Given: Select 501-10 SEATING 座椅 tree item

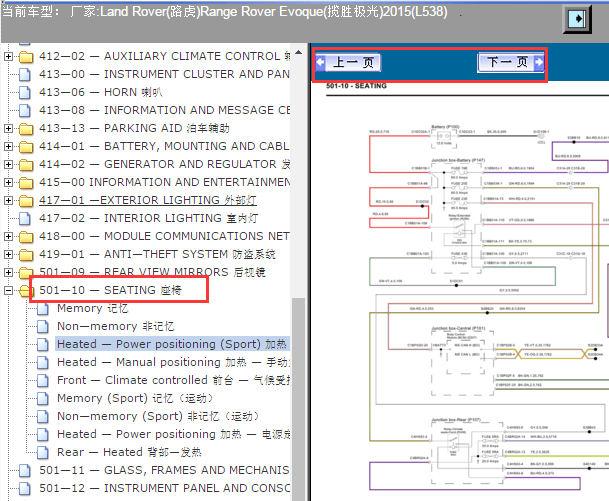Looking at the screenshot, I should click(x=110, y=290).
